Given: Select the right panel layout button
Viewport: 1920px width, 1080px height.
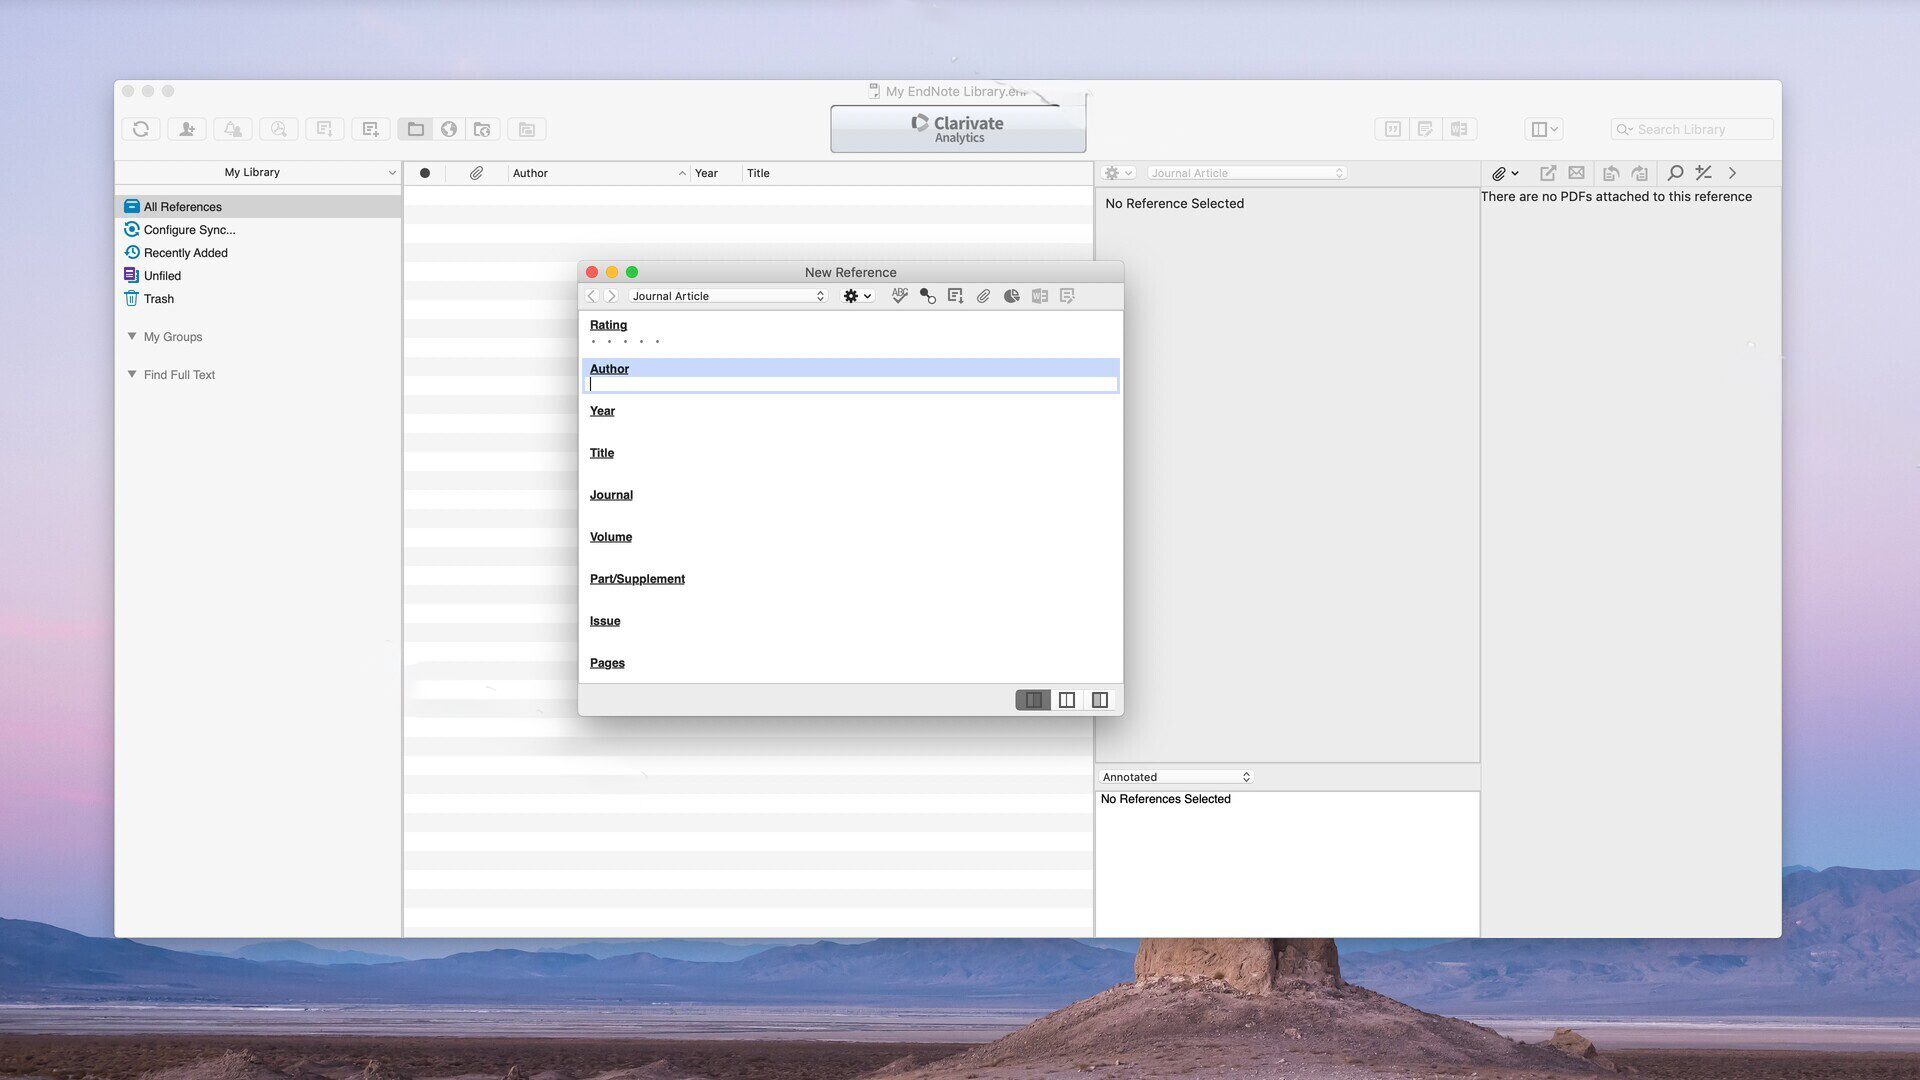Looking at the screenshot, I should coord(1100,700).
